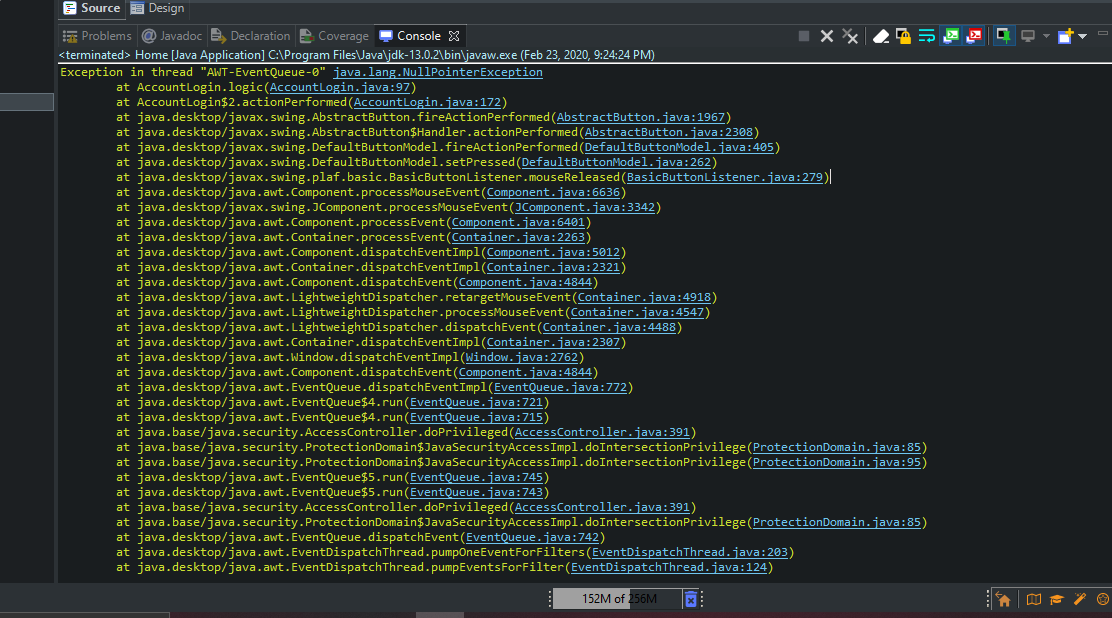This screenshot has height=618, width=1112.
Task: Open the Problems view tab
Action: click(x=97, y=36)
